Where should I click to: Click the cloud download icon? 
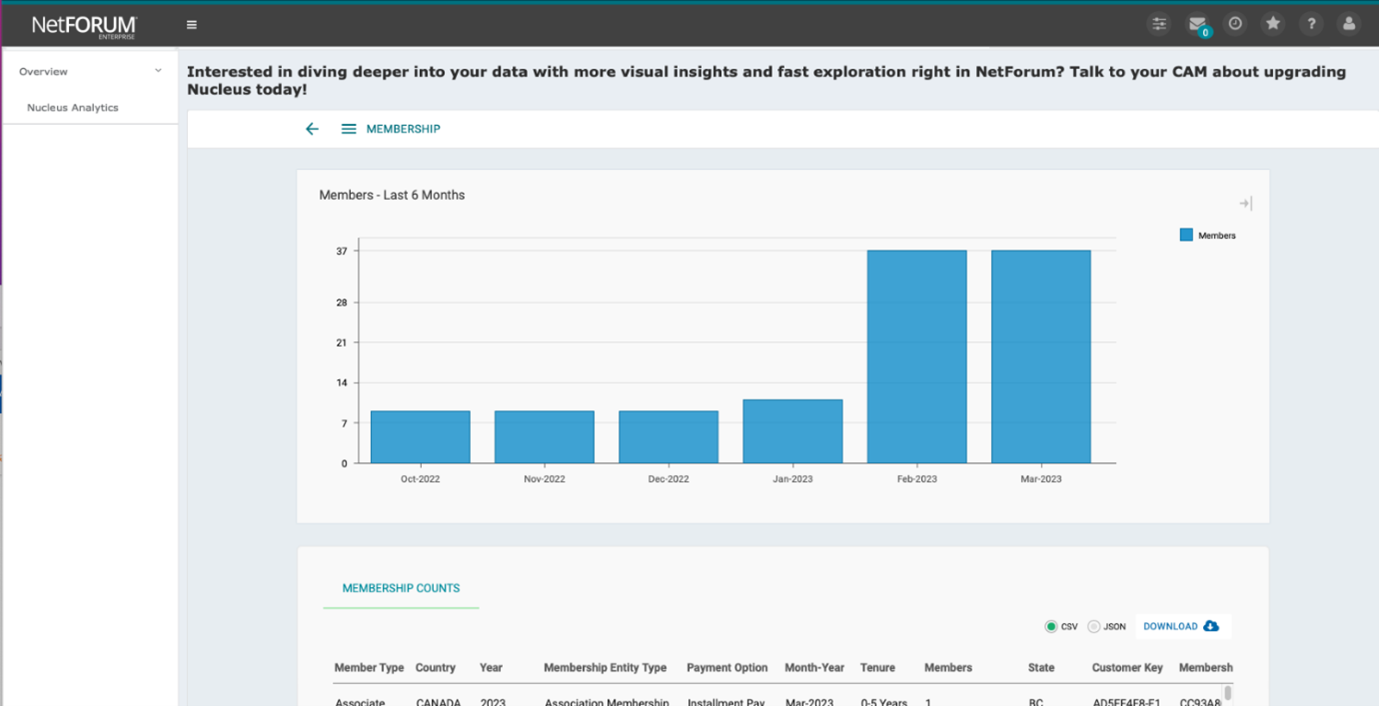click(1211, 626)
